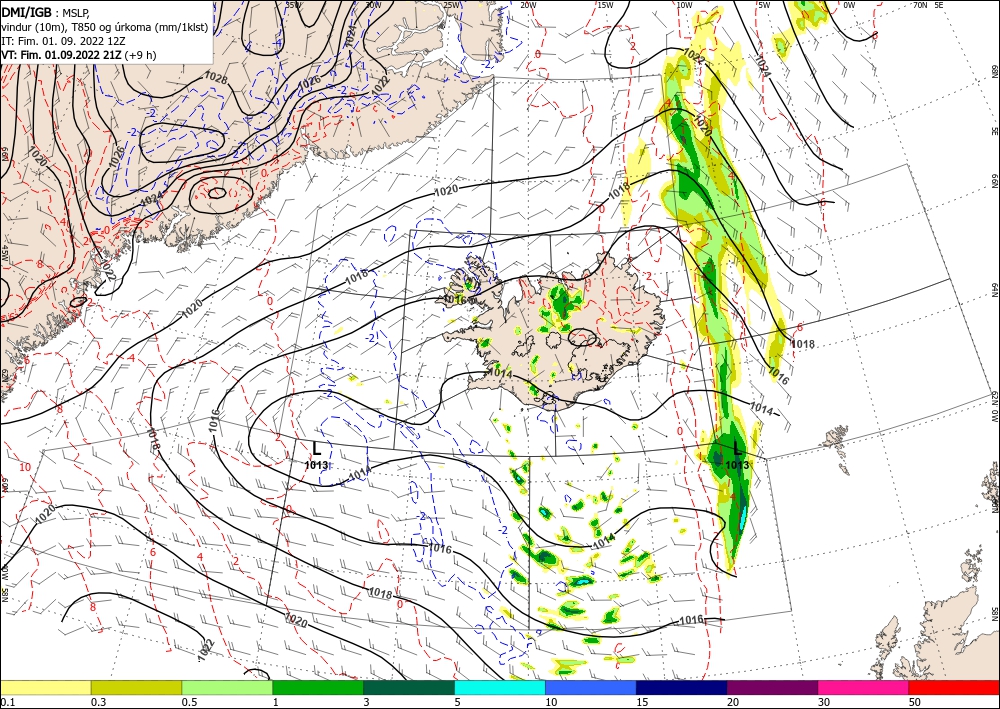Viewport: 1000px width, 709px height.
Task: Click the '5W' longitude label at top
Action: click(764, 5)
